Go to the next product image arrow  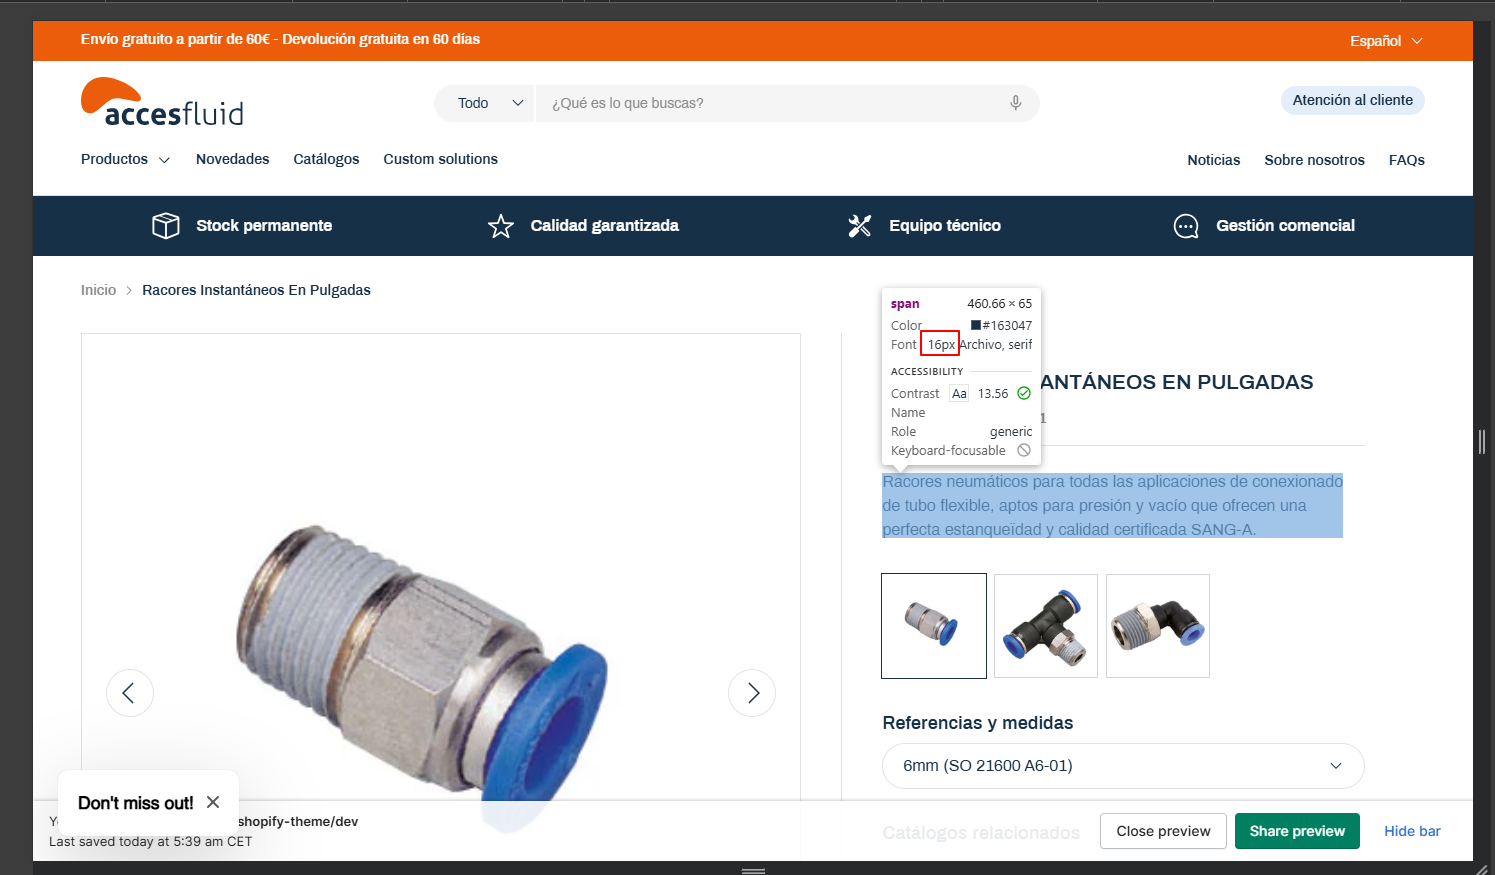click(752, 693)
